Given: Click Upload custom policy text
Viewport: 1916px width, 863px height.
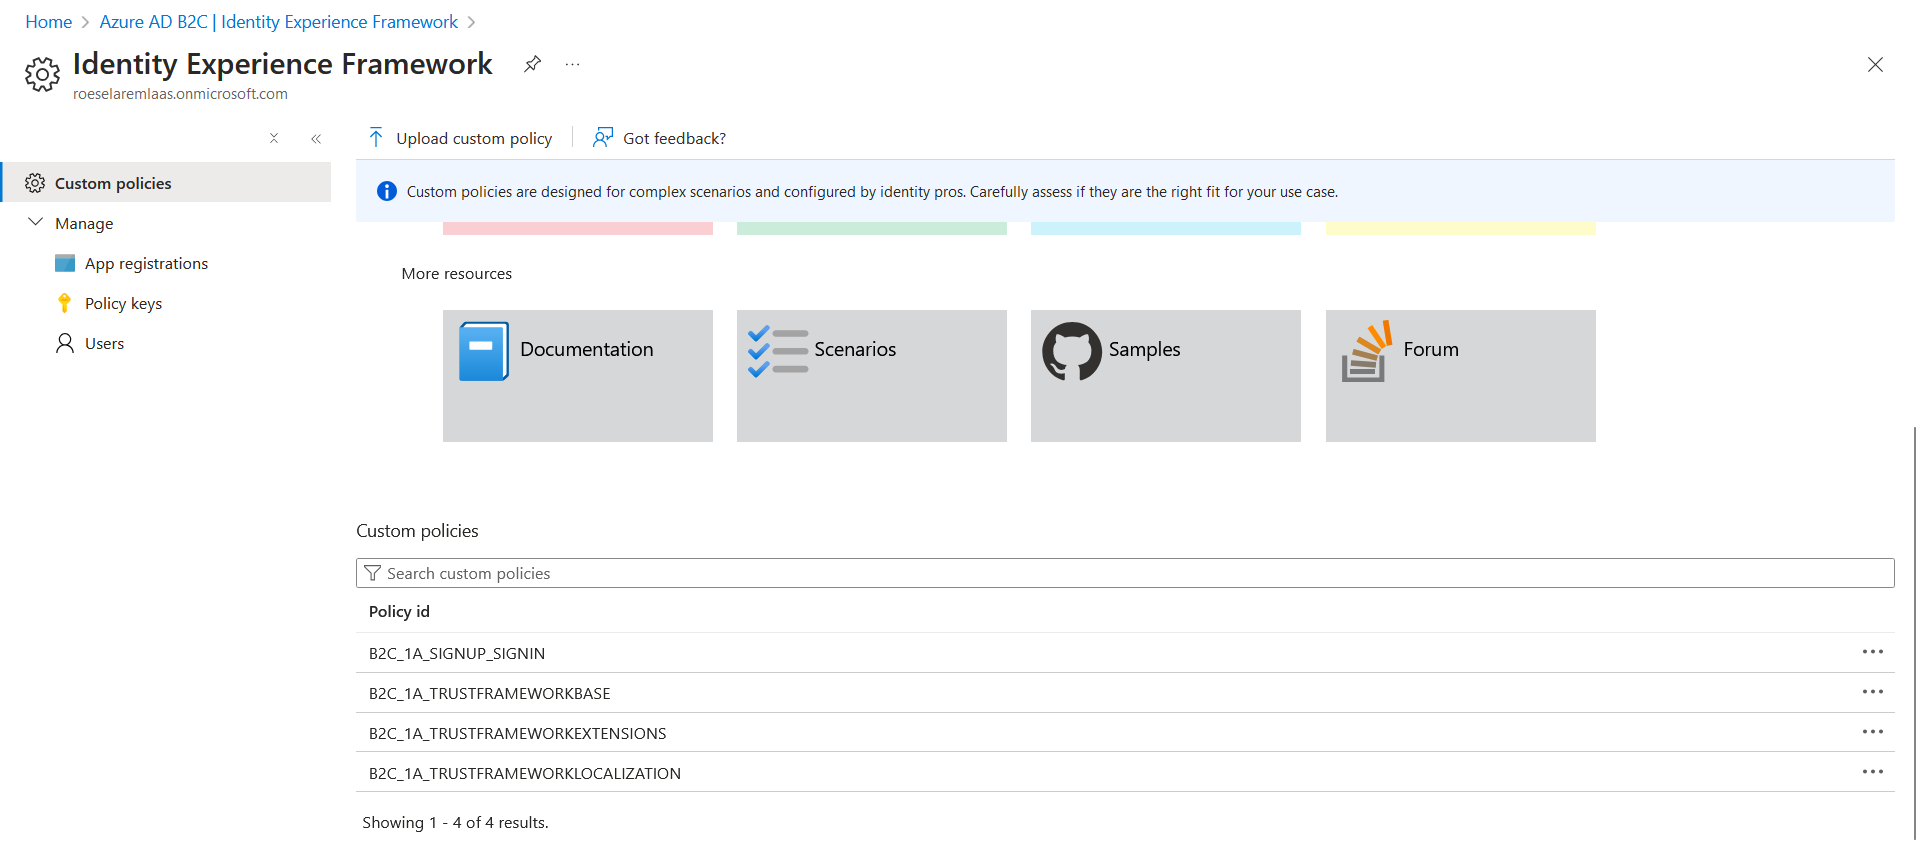Looking at the screenshot, I should (x=474, y=138).
